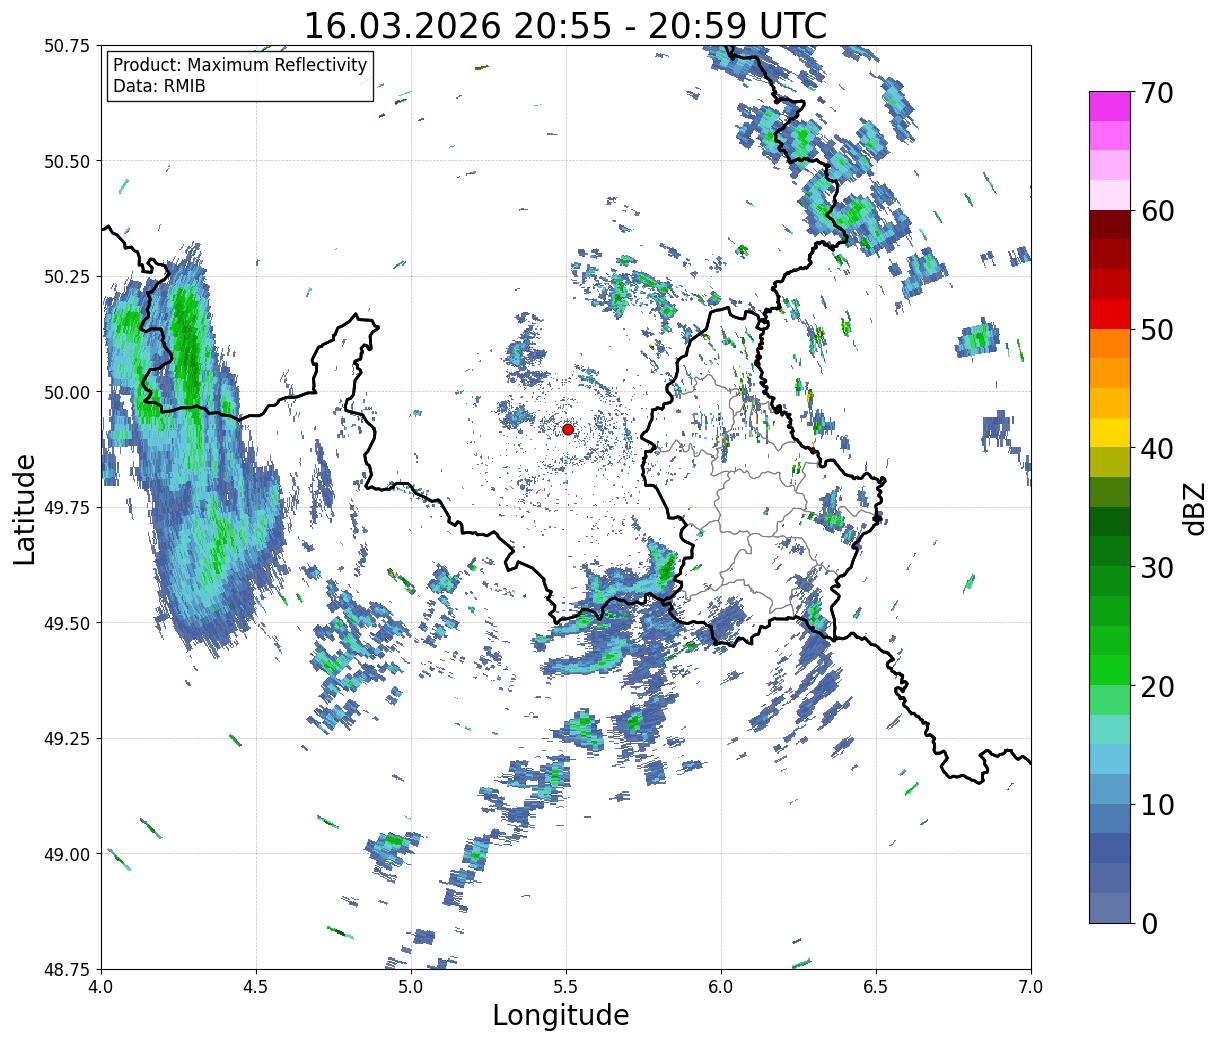This screenshot has height=1040, width=1219.
Task: Click the plot title '16.03.2026 20:55 - 20:59 UTC'
Action: click(565, 25)
